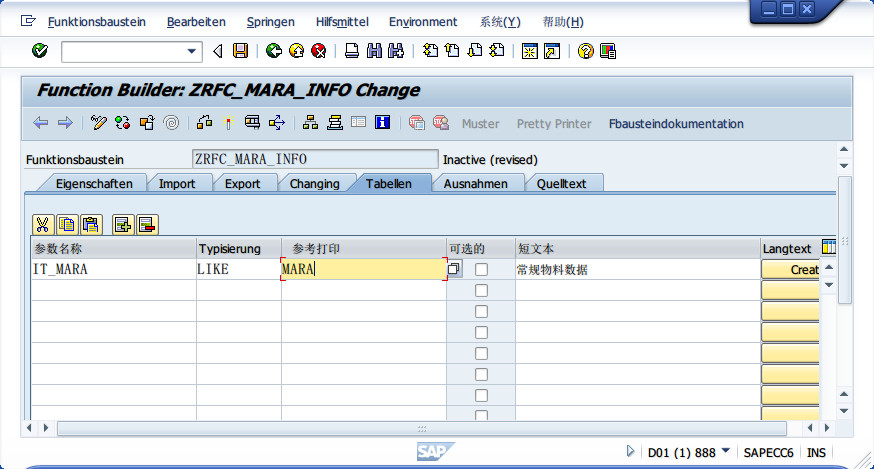Tick the optional checkbox in seventh table row
The image size is (874, 469).
click(x=481, y=395)
